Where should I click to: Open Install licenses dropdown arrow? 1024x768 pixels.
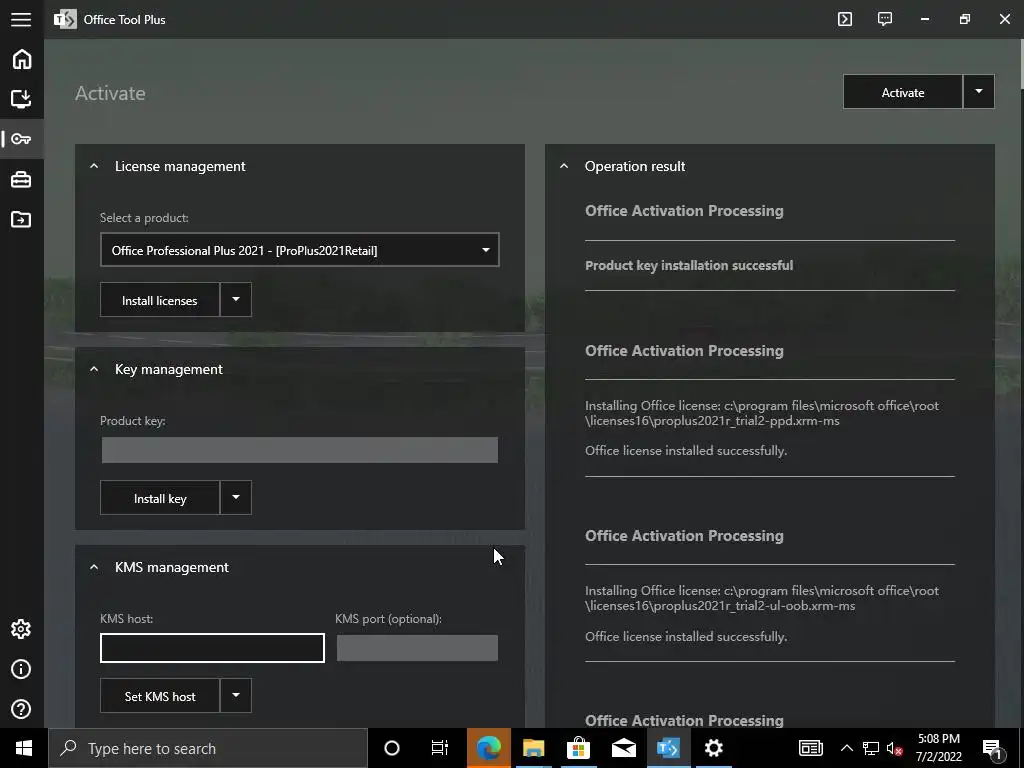point(236,300)
